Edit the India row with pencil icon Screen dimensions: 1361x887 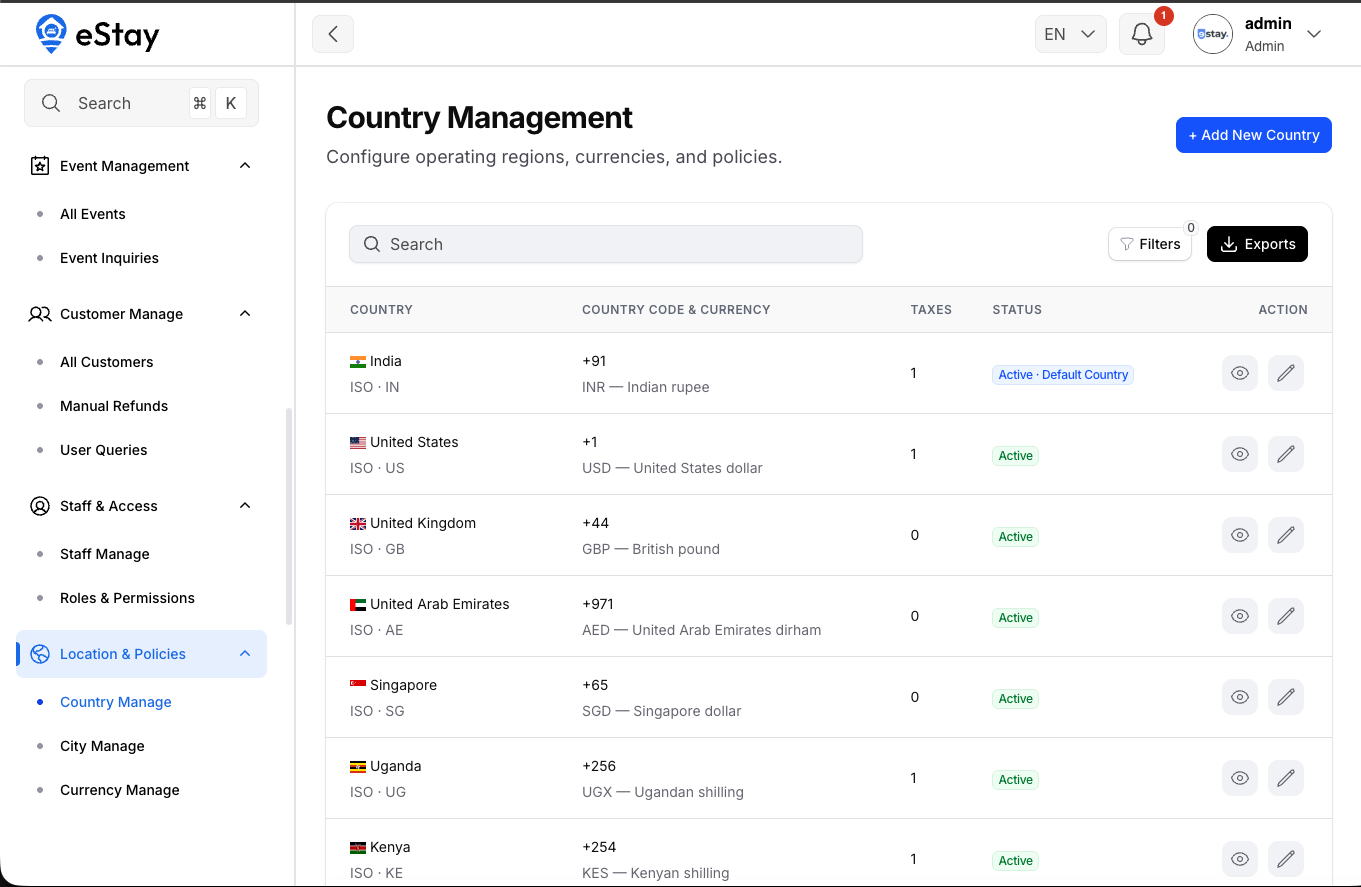click(1286, 373)
